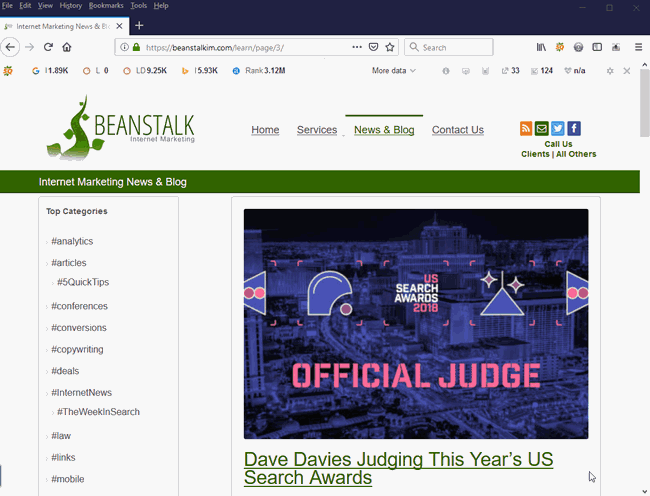Open the Bookmarks menu
Image resolution: width=650 pixels, height=496 pixels.
coord(106,6)
